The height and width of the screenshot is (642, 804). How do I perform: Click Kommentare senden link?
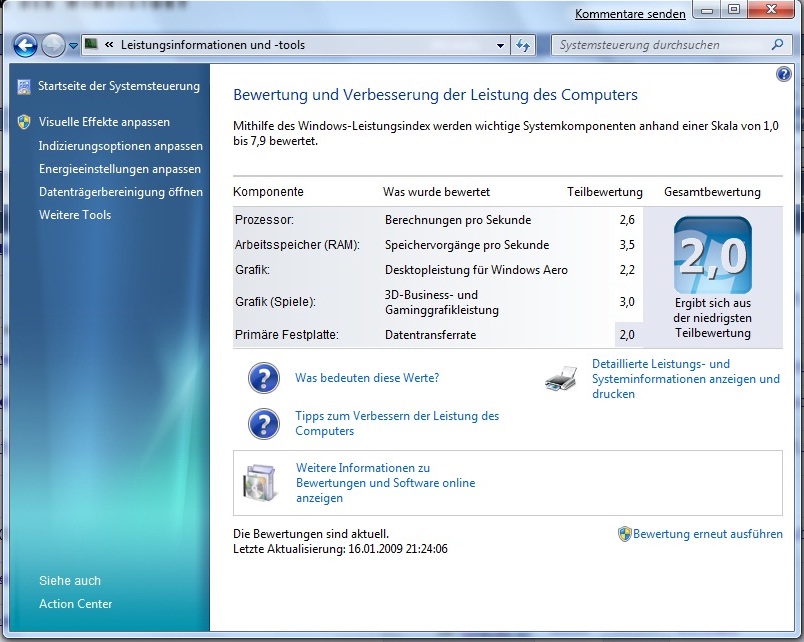[630, 14]
